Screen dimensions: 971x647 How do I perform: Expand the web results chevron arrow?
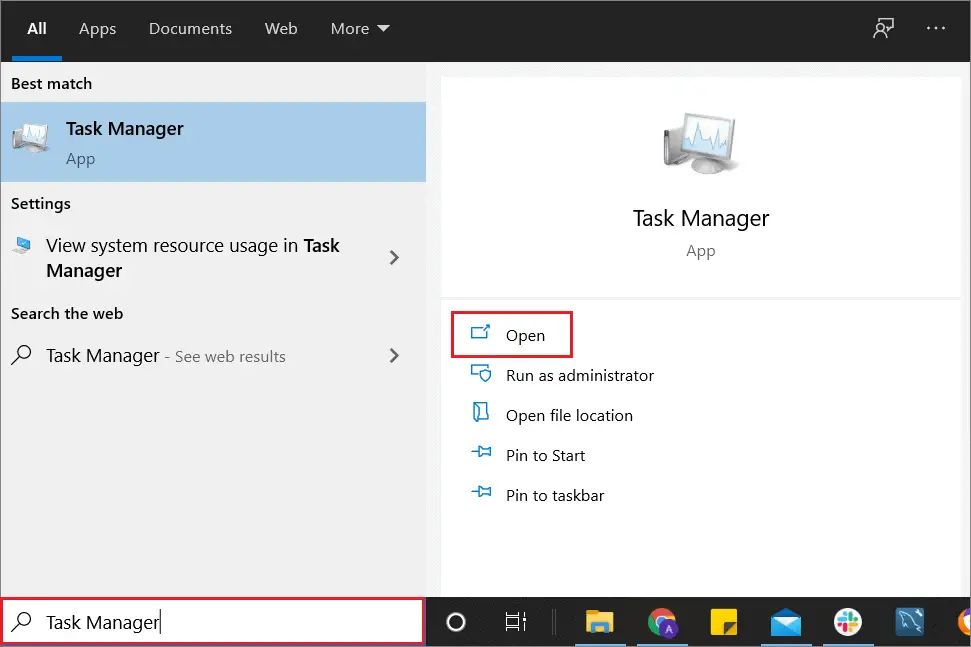394,355
